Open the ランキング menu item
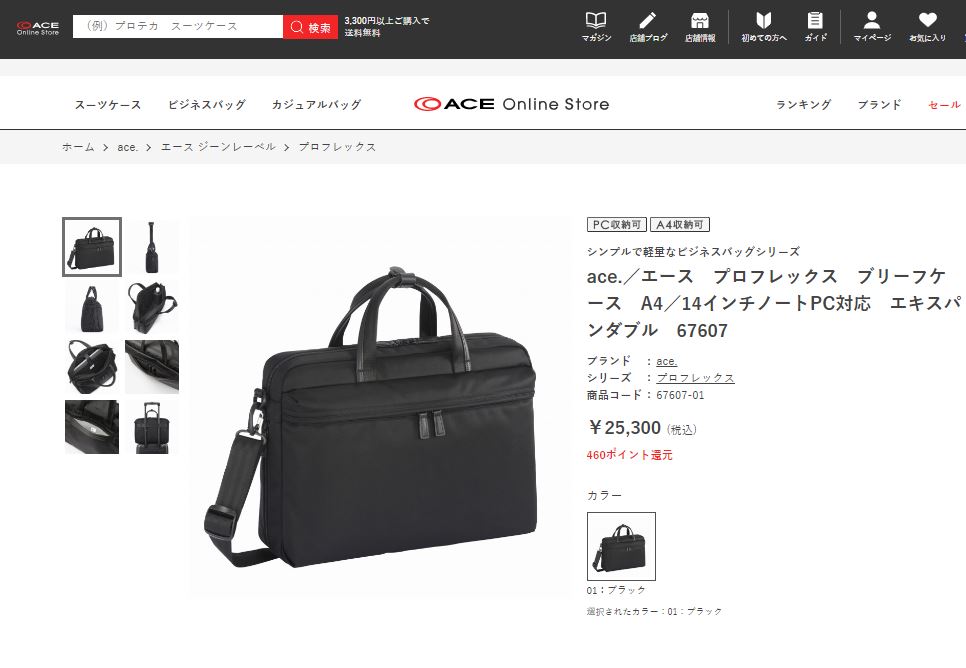The width and height of the screenshot is (966, 668). tap(803, 105)
